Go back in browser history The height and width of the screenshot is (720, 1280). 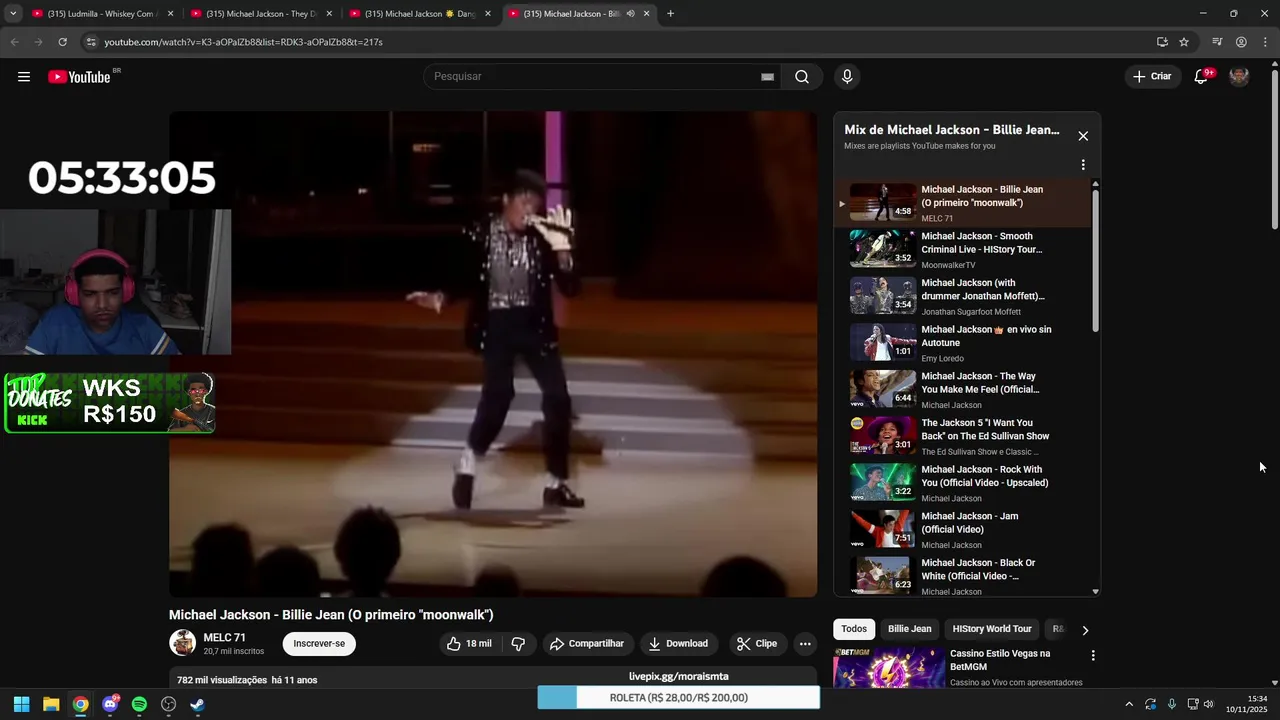15,42
